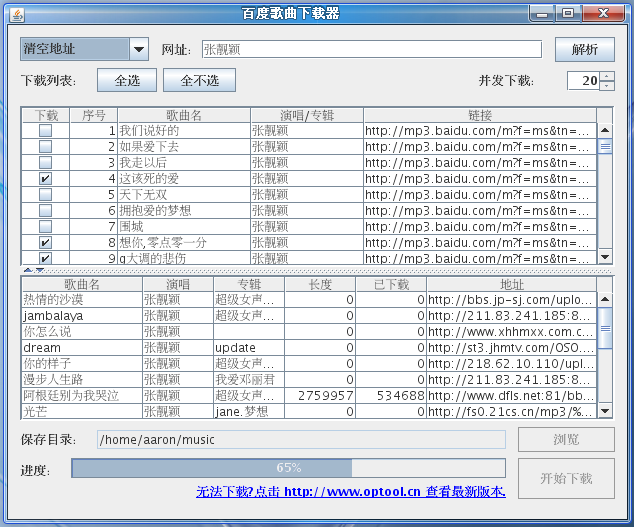The image size is (634, 527).
Task: Uncheck the box for 想你,零点零一分
Action: [x=45, y=243]
